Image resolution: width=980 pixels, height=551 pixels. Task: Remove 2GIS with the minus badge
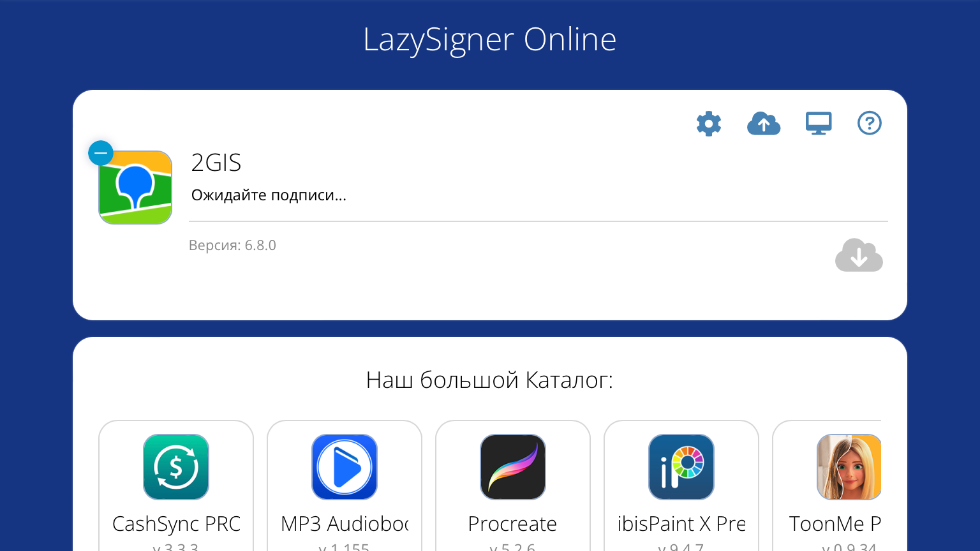tap(101, 153)
